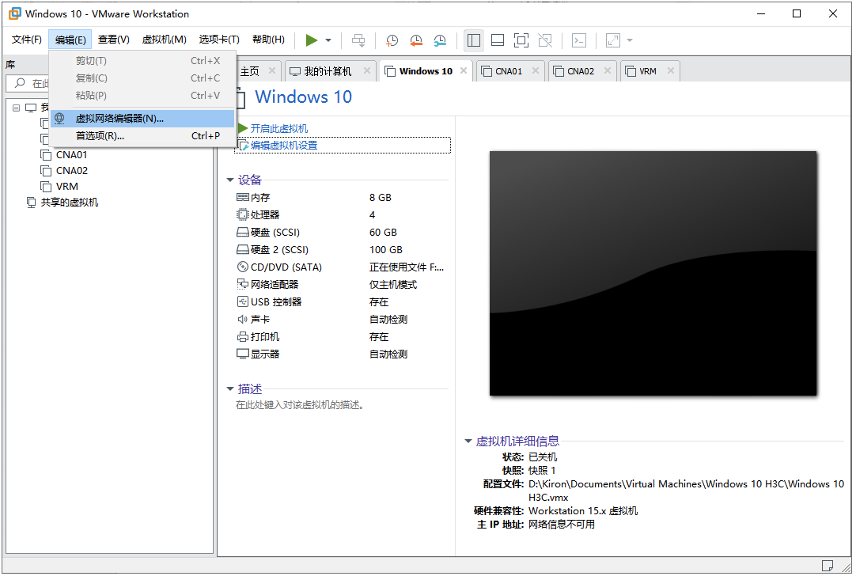Click the virtual machine screen preview thumbnail
Image resolution: width=856 pixels, height=576 pixels.
(653, 274)
